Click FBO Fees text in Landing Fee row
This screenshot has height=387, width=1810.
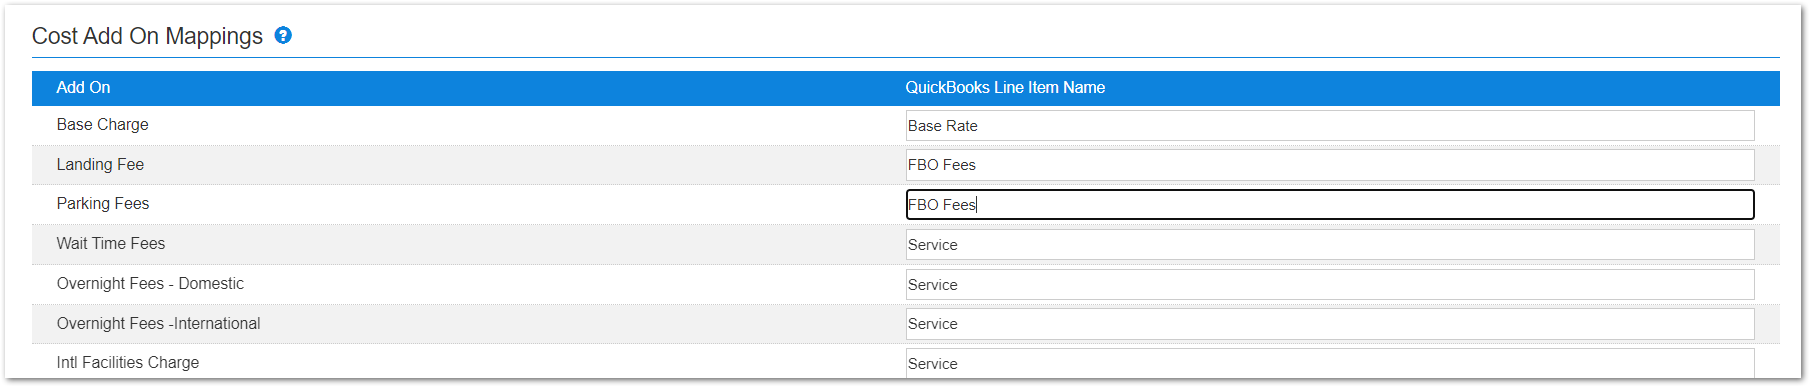click(941, 165)
